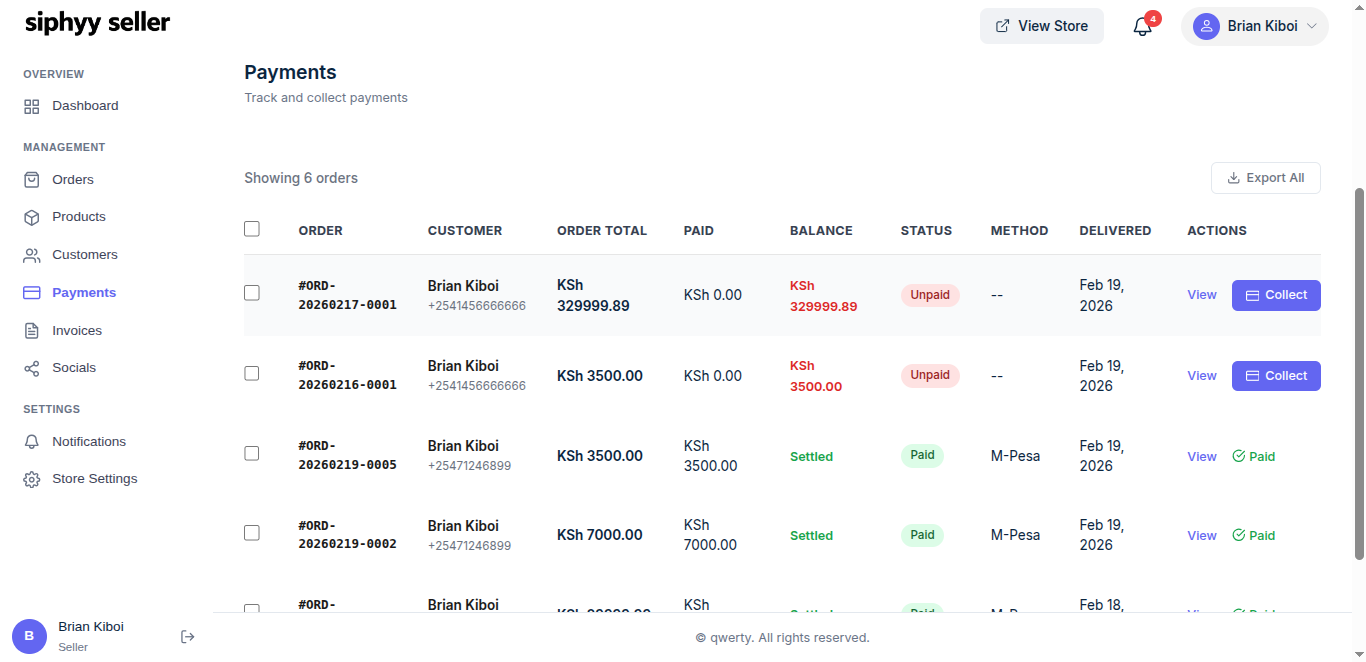Expand the Brian Kiboi account dropdown chevron
Image resolution: width=1366 pixels, height=662 pixels.
[1312, 26]
